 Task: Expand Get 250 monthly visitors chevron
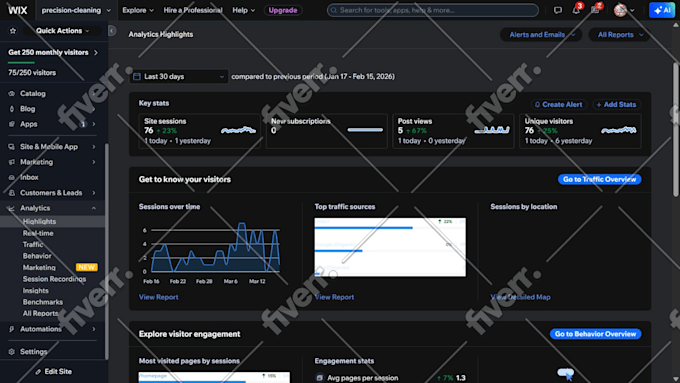[96, 52]
